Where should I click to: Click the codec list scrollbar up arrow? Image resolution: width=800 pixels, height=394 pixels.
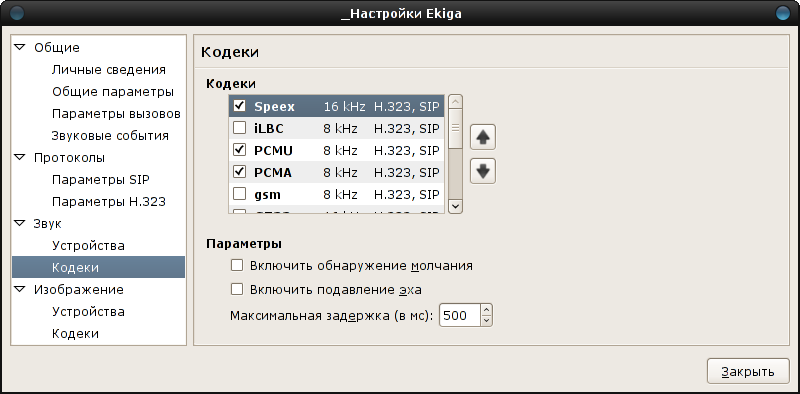coord(456,102)
